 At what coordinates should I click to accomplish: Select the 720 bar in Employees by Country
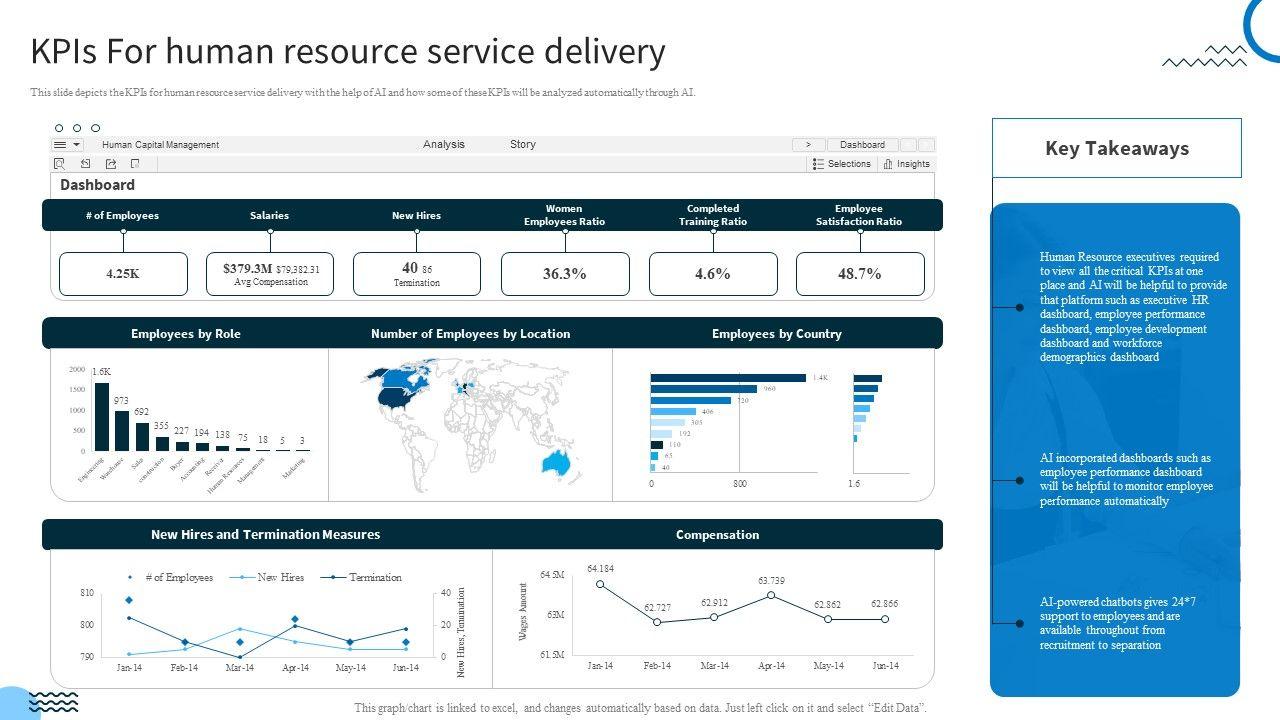tap(691, 400)
